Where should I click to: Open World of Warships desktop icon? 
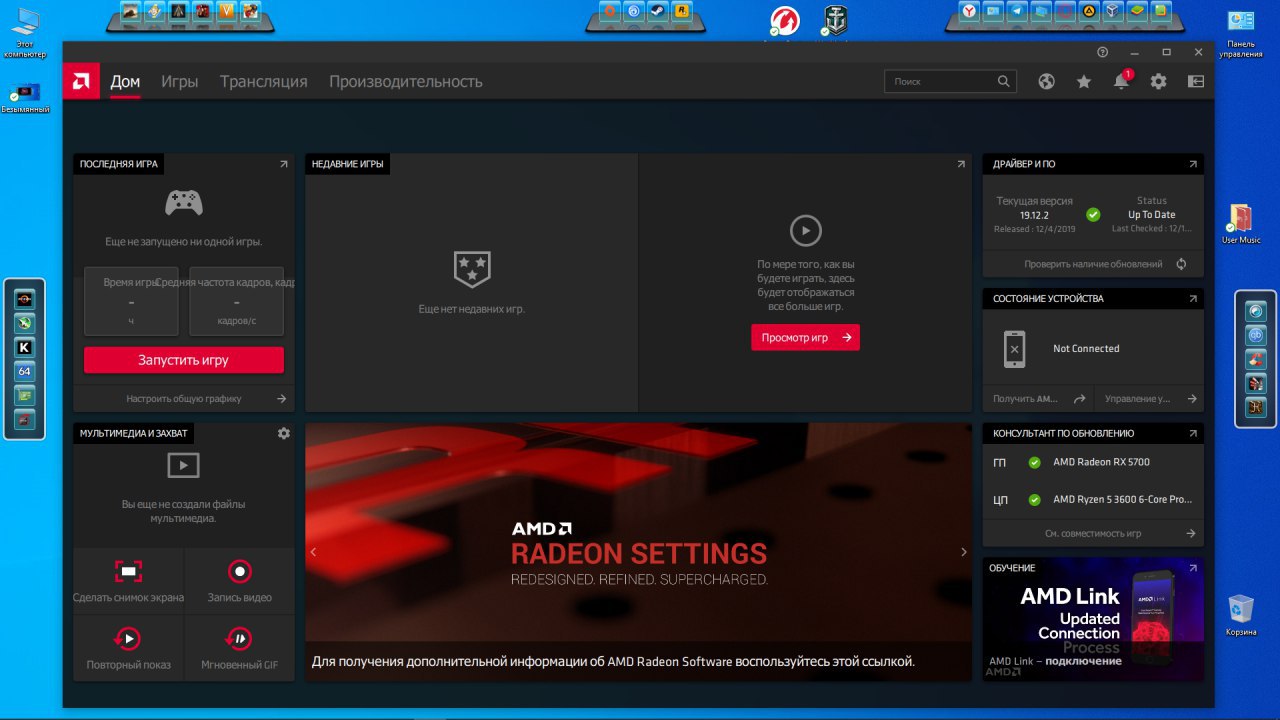(x=834, y=21)
